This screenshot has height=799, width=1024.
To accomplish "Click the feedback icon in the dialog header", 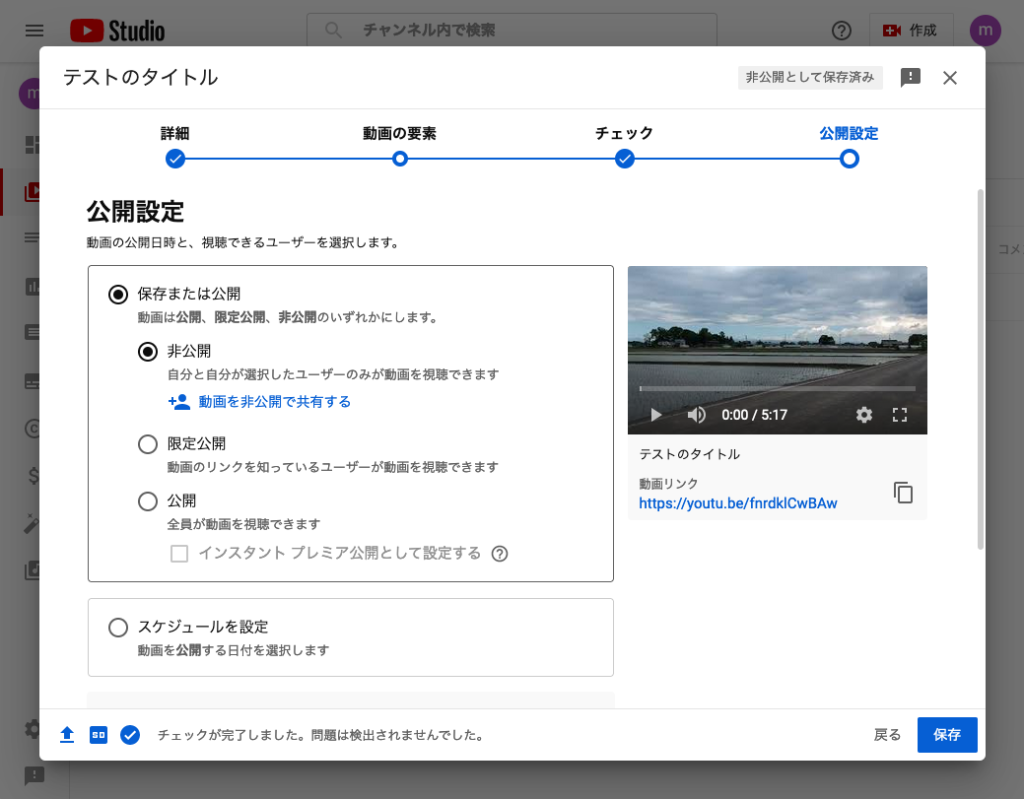I will coord(910,77).
